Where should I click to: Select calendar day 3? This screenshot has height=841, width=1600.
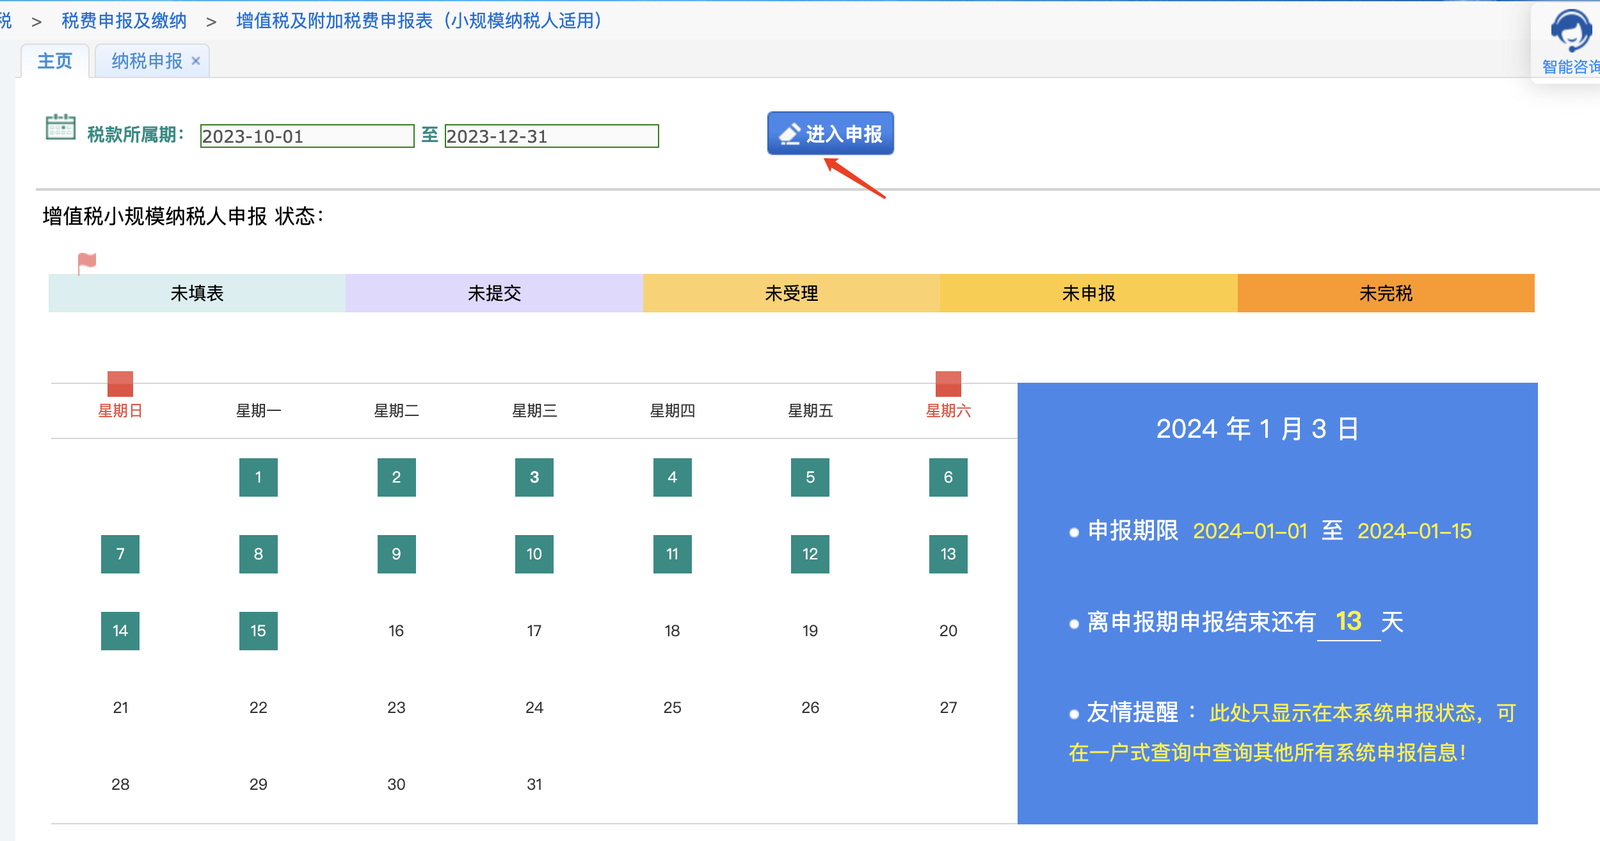click(534, 477)
